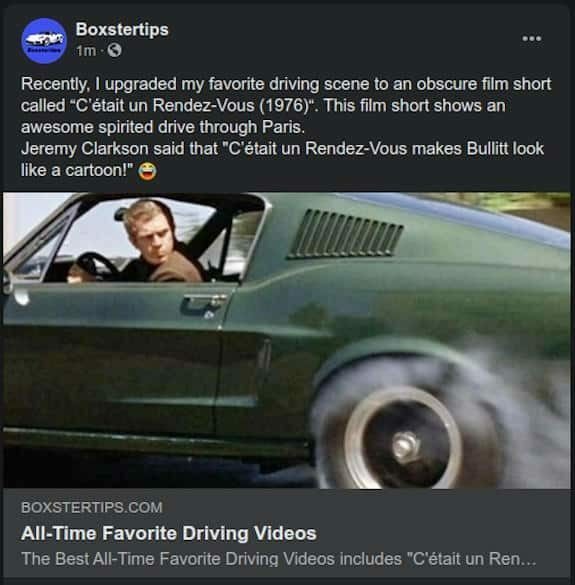Click the steering wheel in the photo
This screenshot has width=575, height=585.
[93, 266]
